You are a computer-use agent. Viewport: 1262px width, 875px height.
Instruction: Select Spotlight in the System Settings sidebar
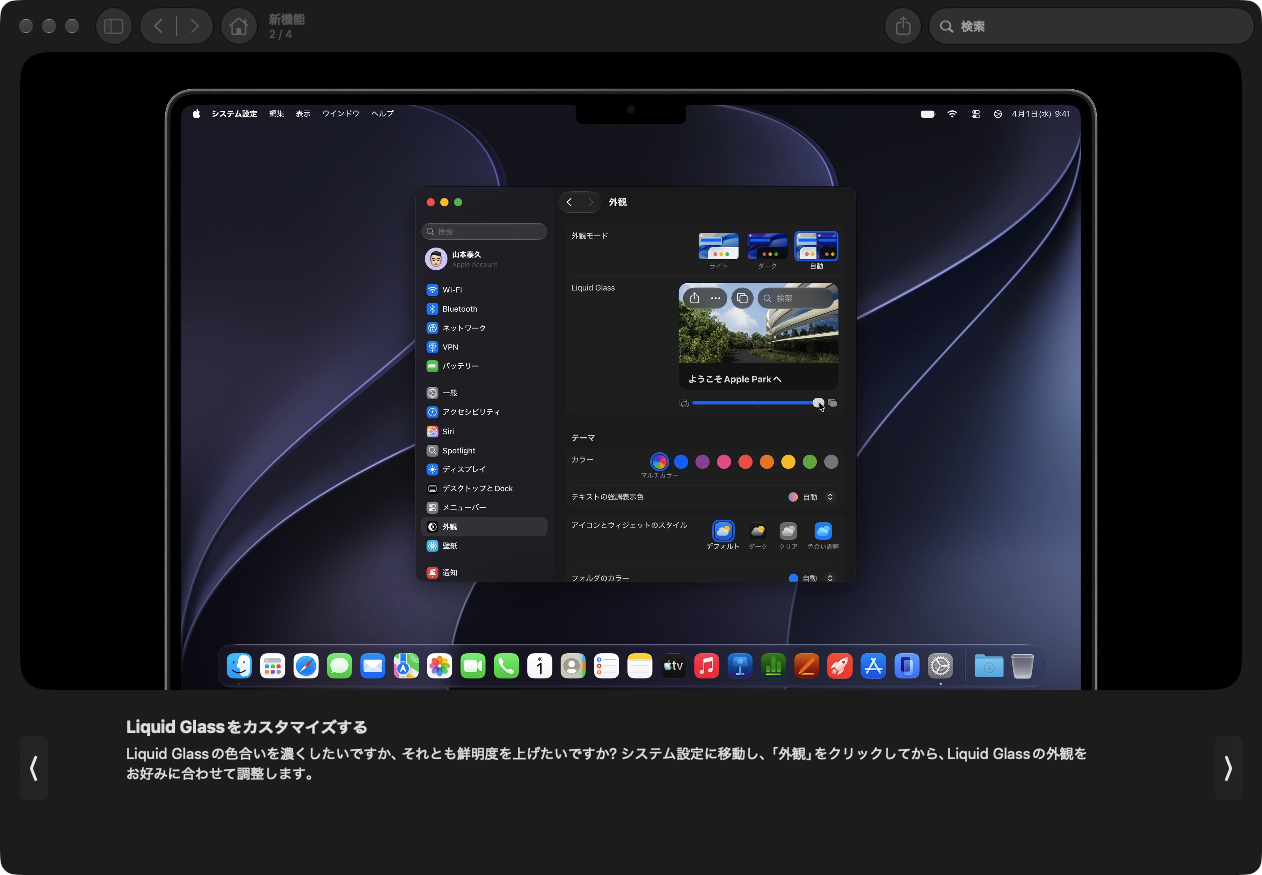click(486, 450)
